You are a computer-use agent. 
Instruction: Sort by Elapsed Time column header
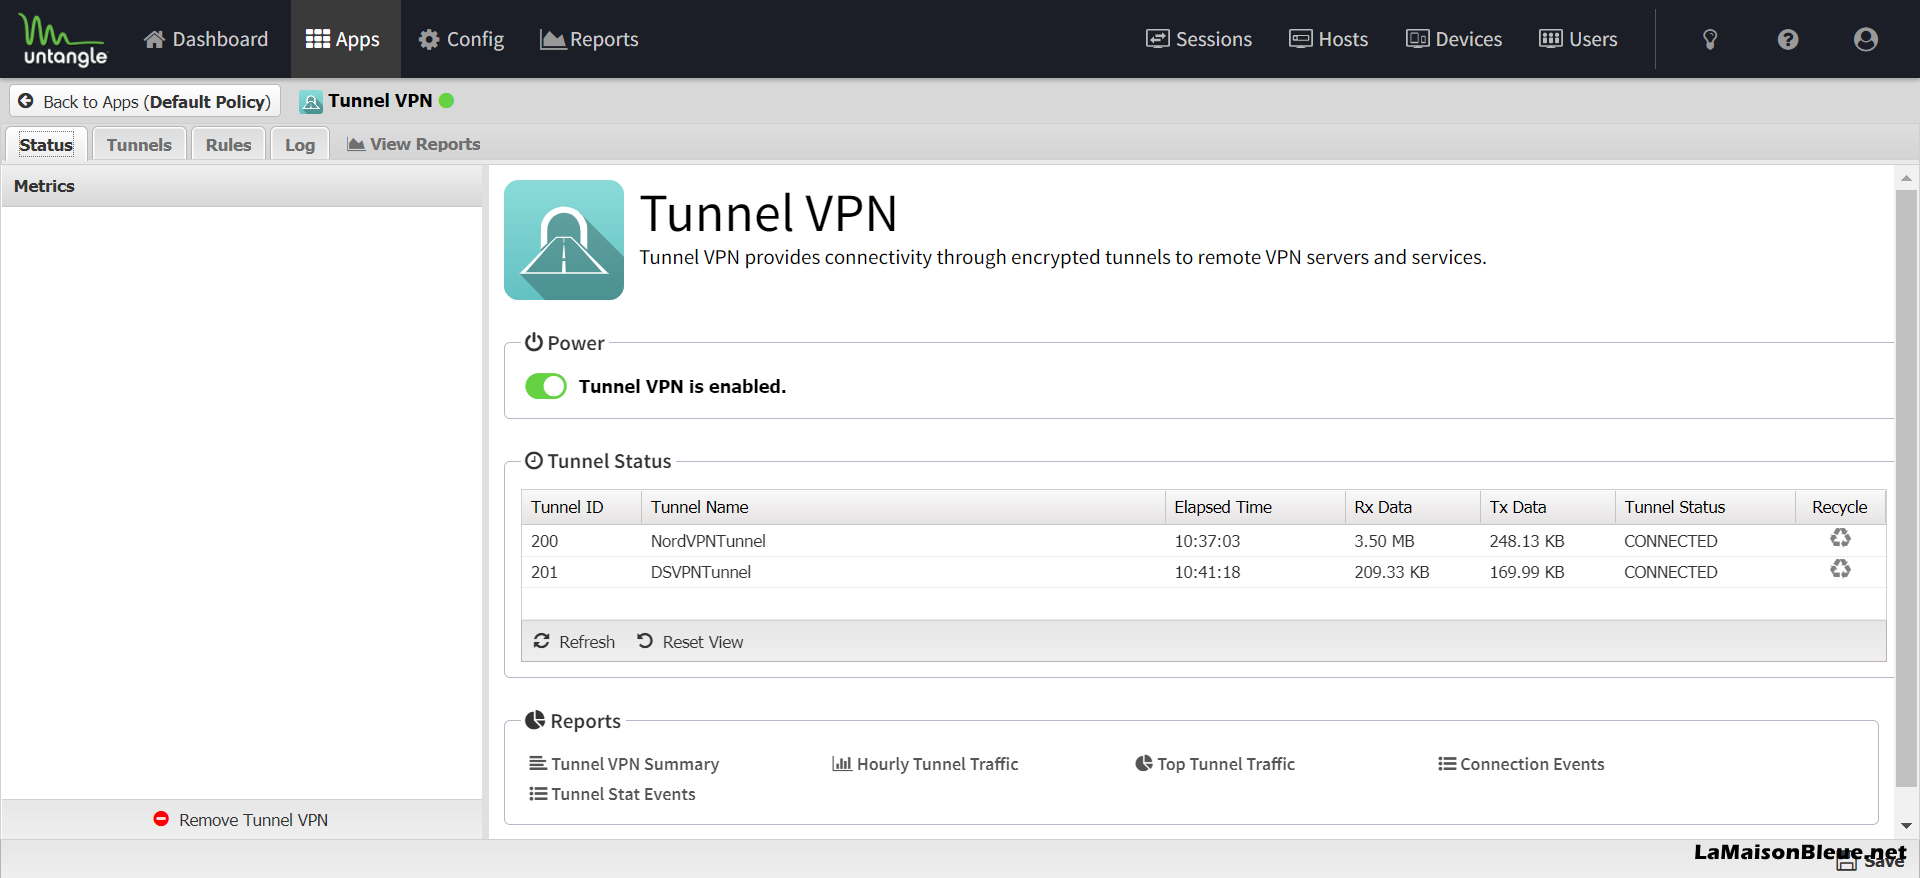coord(1223,507)
